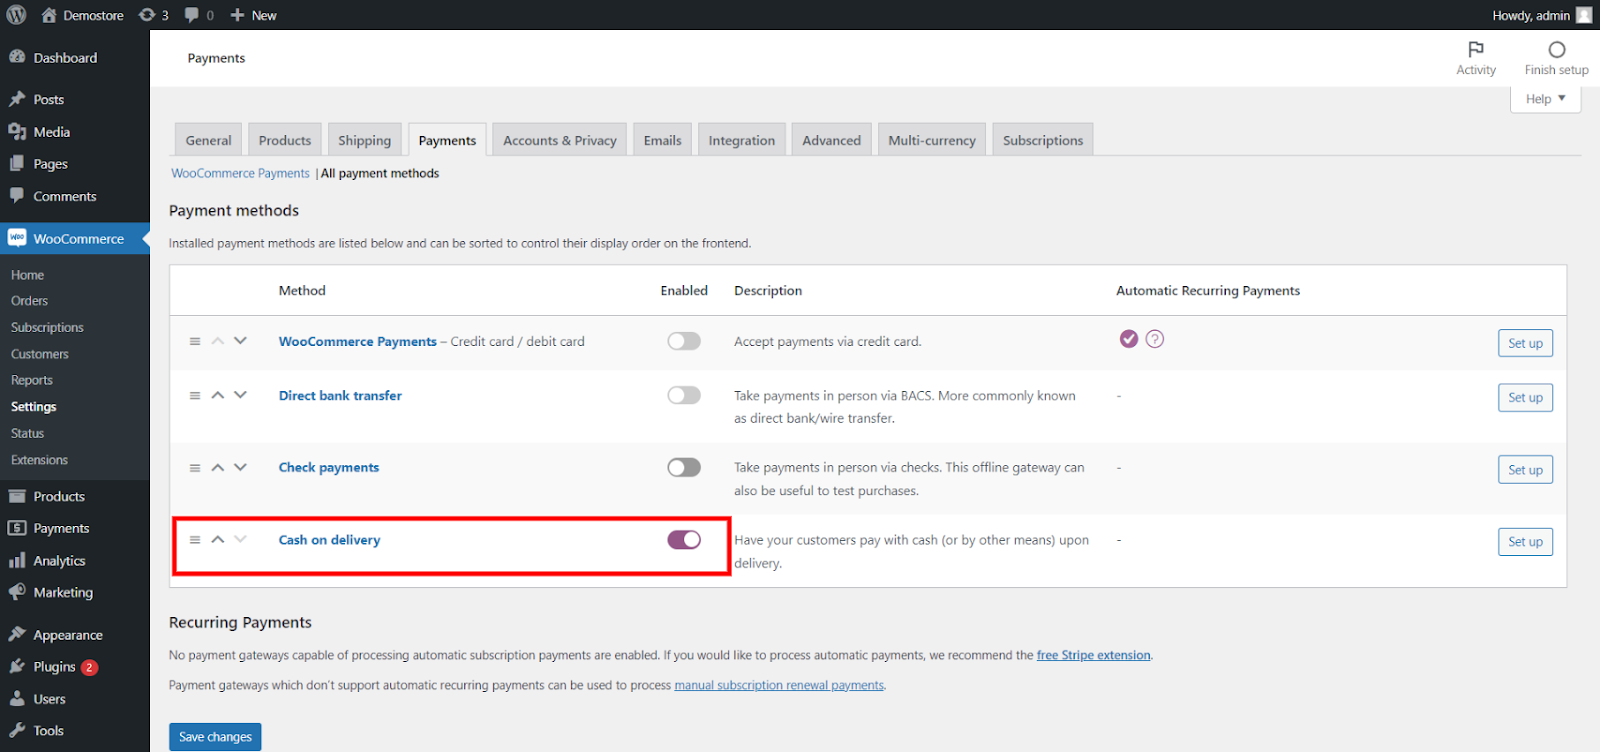Switch to the Emails tab
Image resolution: width=1600 pixels, height=752 pixels.
[663, 140]
